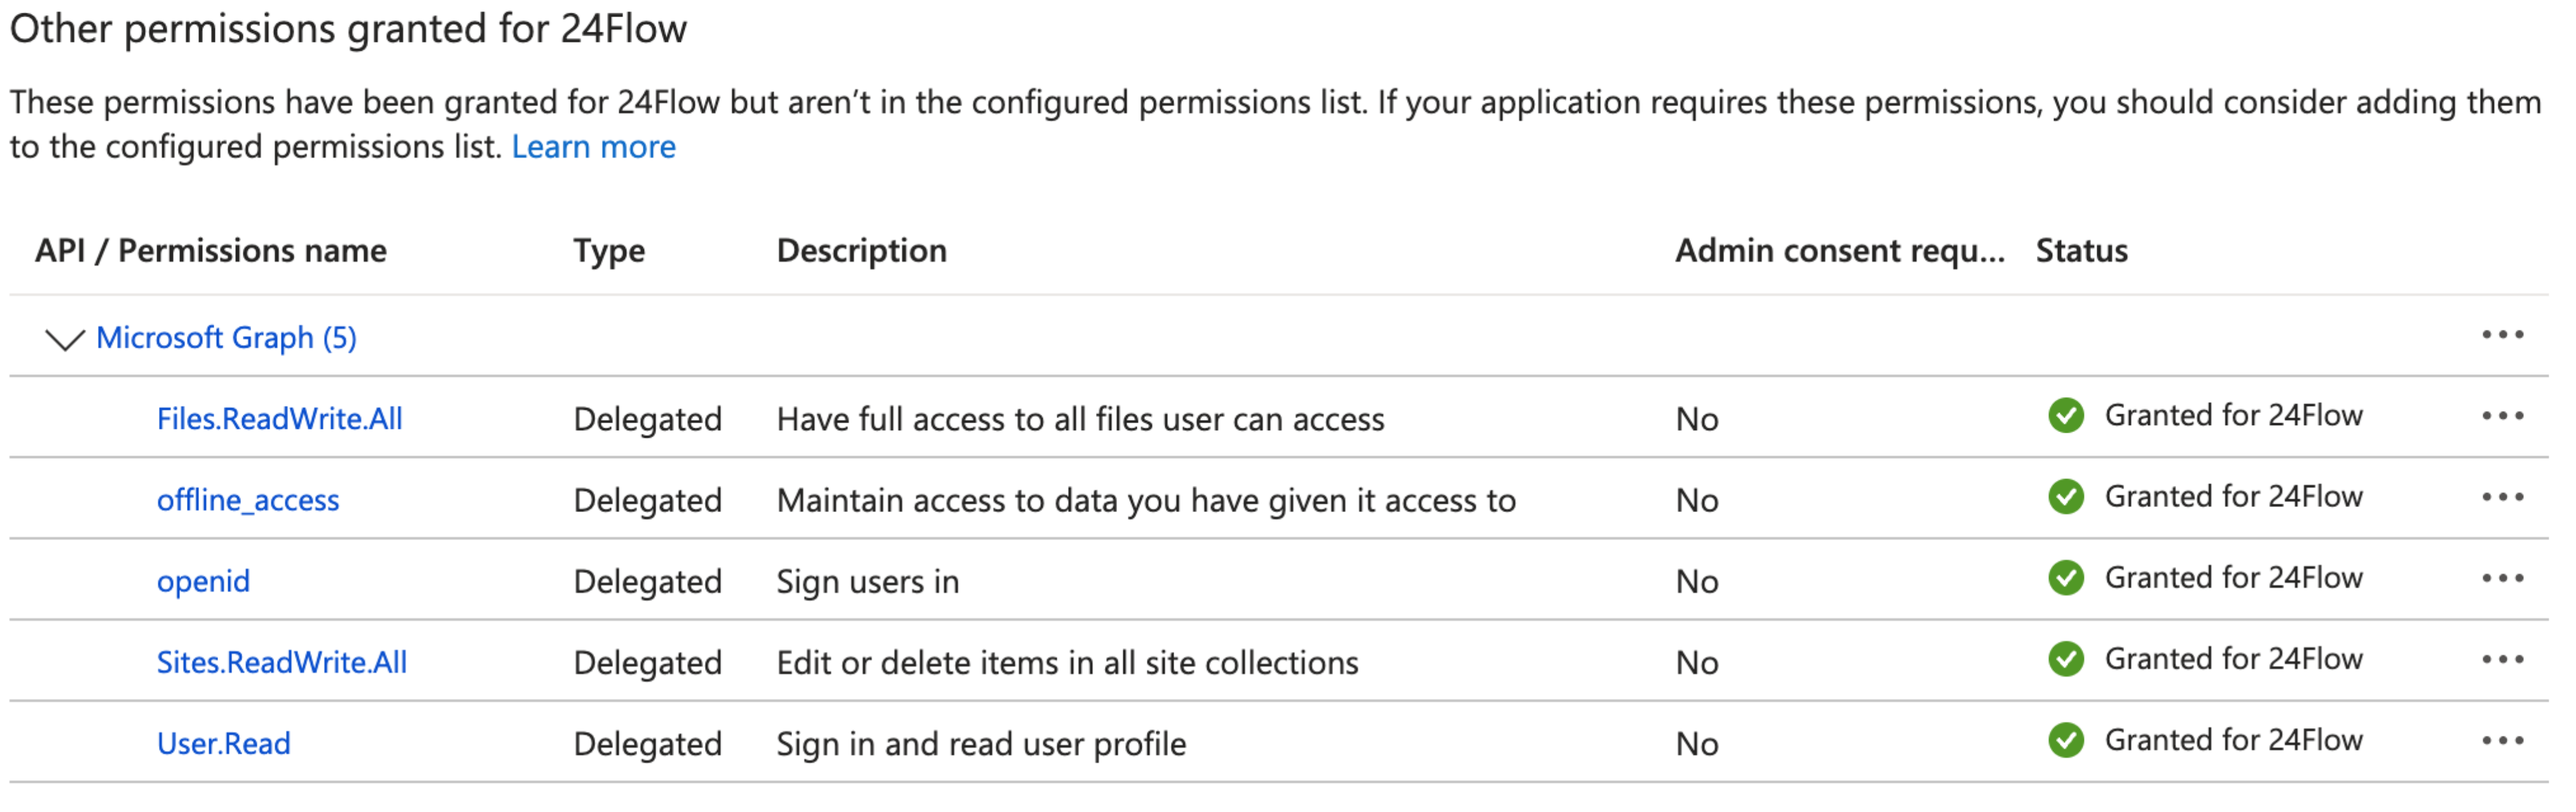Click the API / Permissions name column header
Image resolution: width=2576 pixels, height=812 pixels.
(210, 250)
